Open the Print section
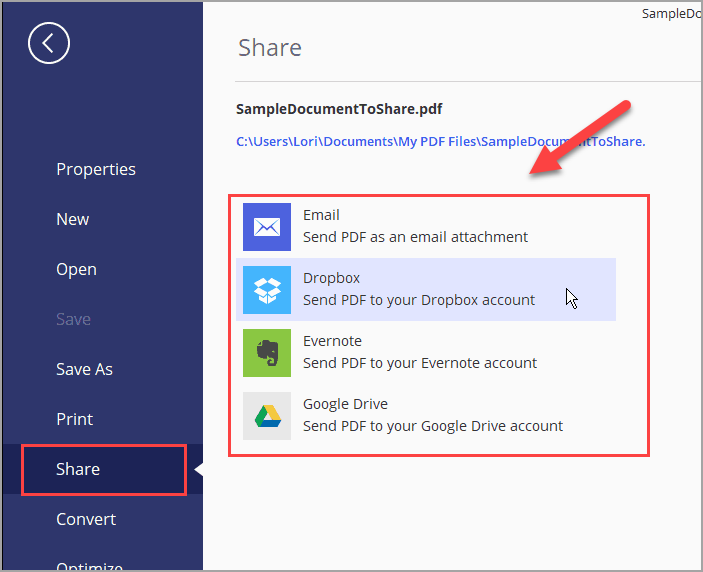The width and height of the screenshot is (703, 572). 74,419
